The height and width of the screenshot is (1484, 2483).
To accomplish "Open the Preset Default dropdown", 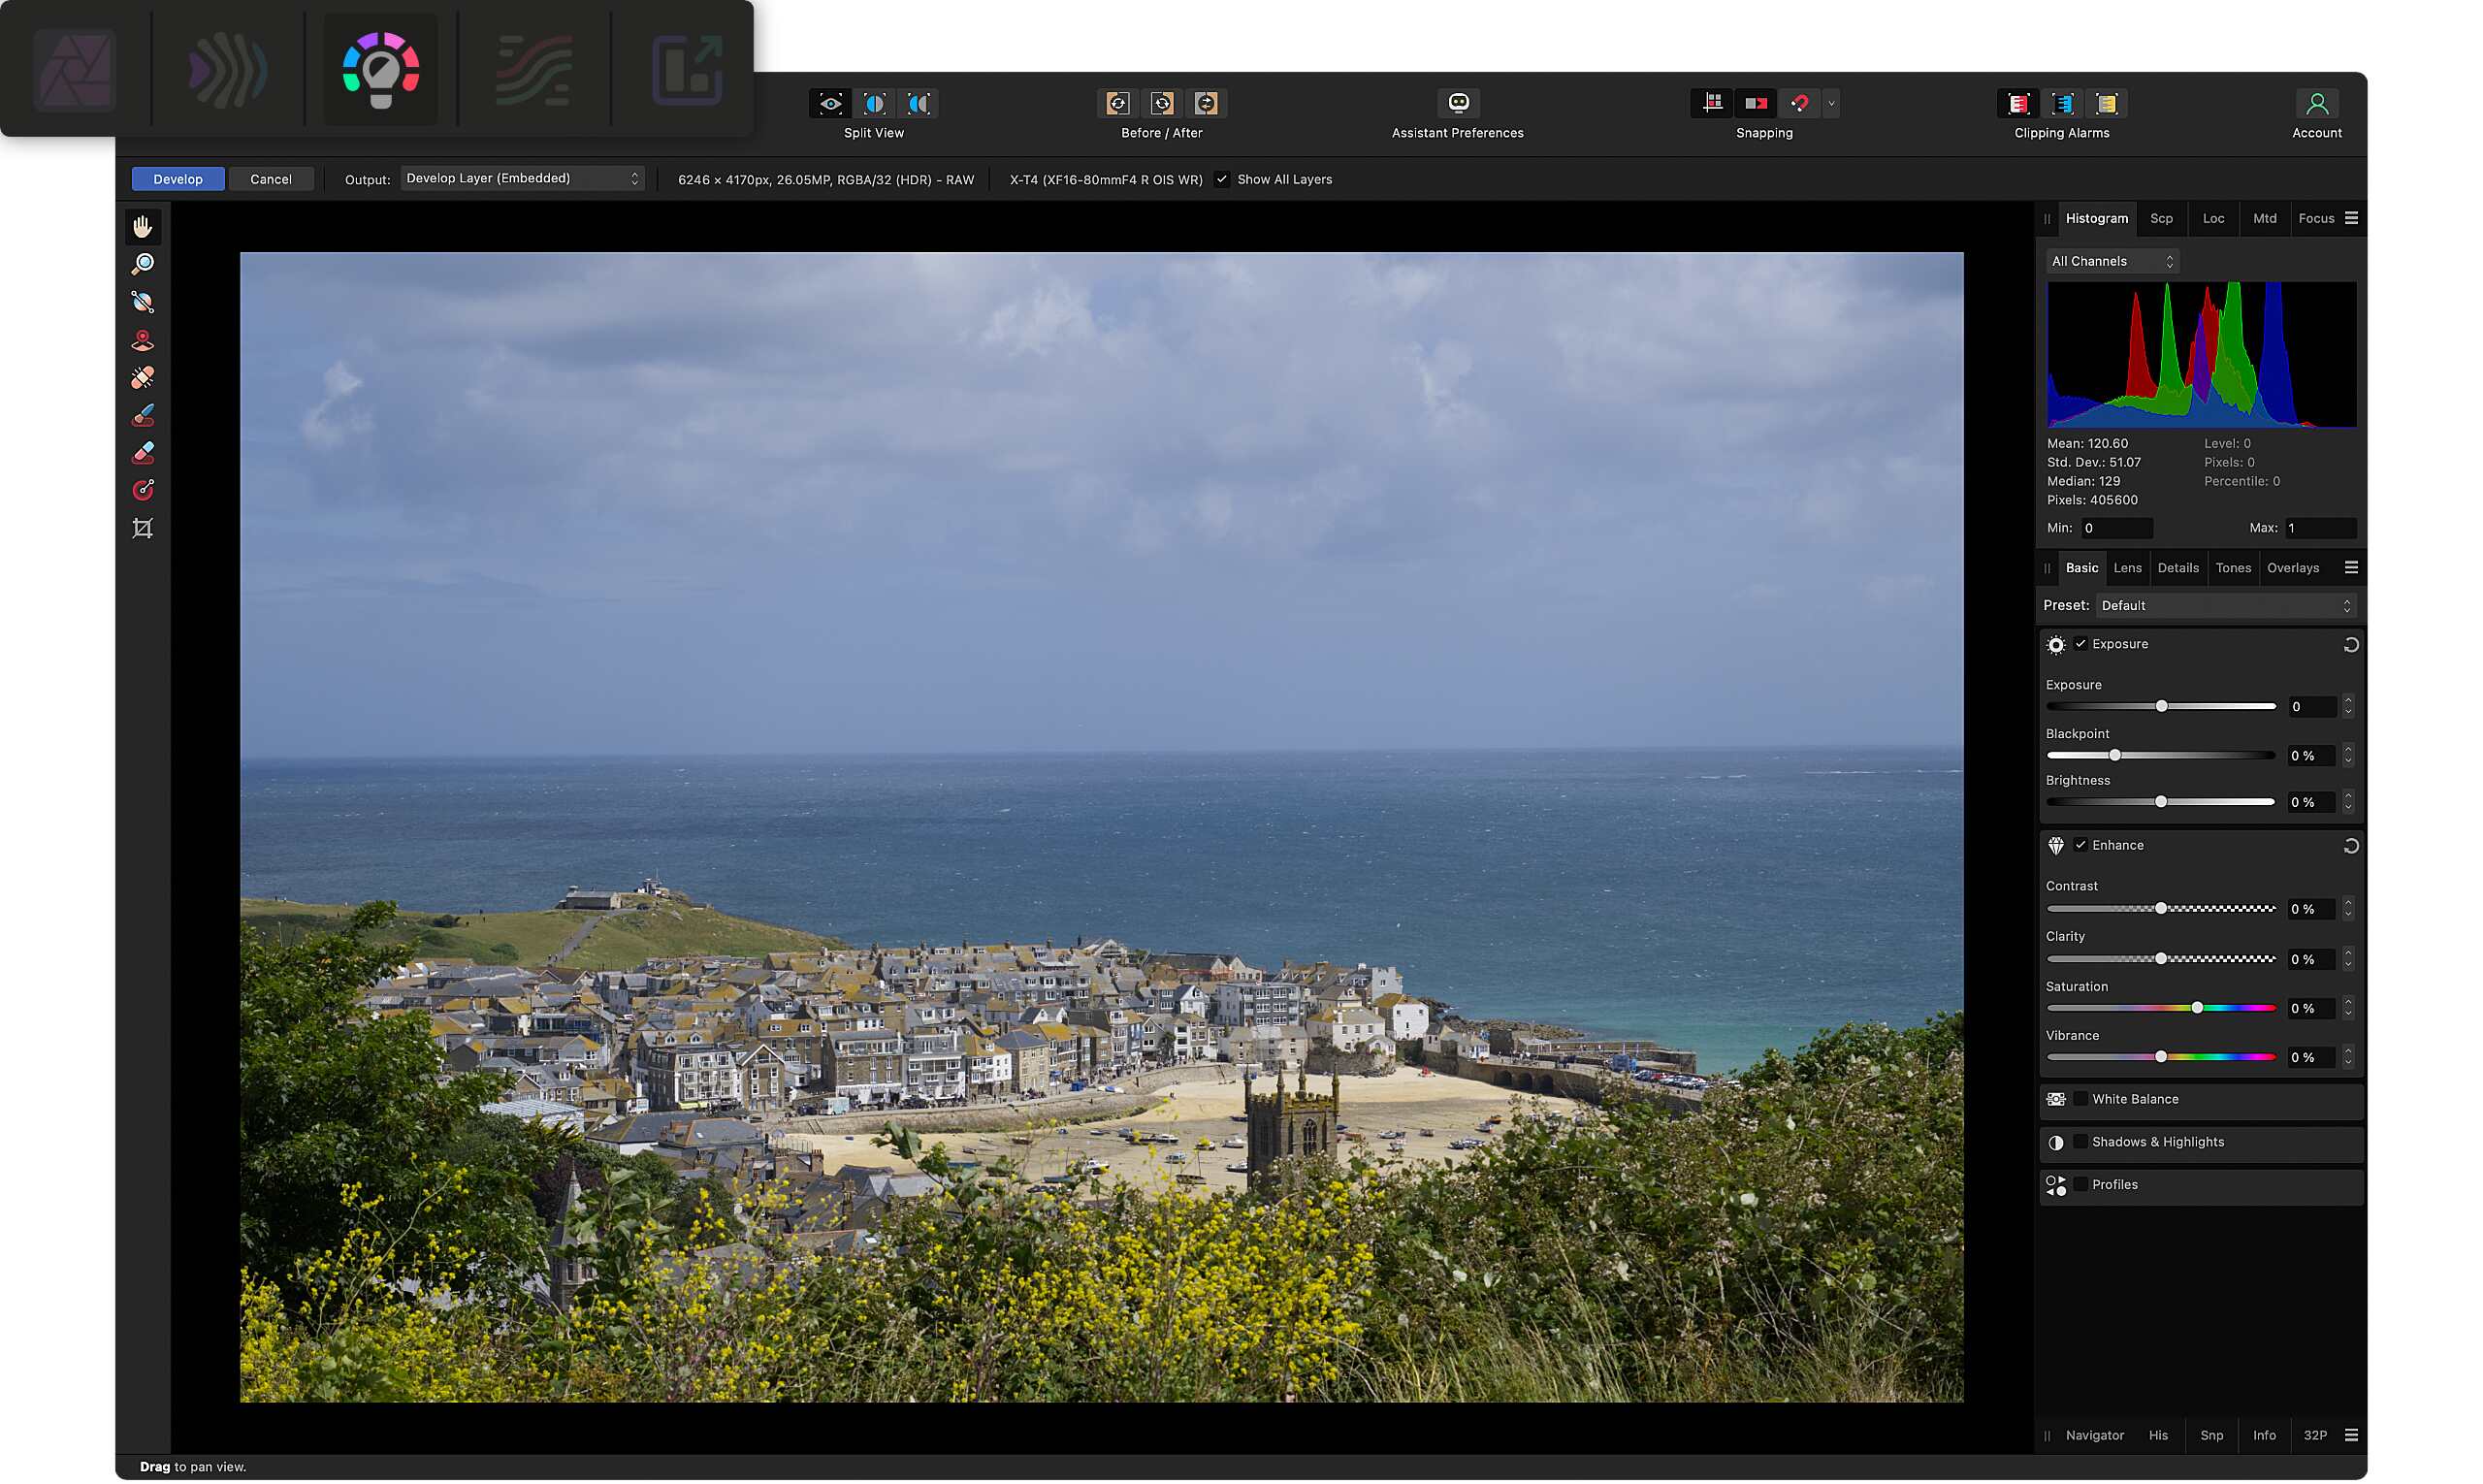I will [x=2225, y=606].
